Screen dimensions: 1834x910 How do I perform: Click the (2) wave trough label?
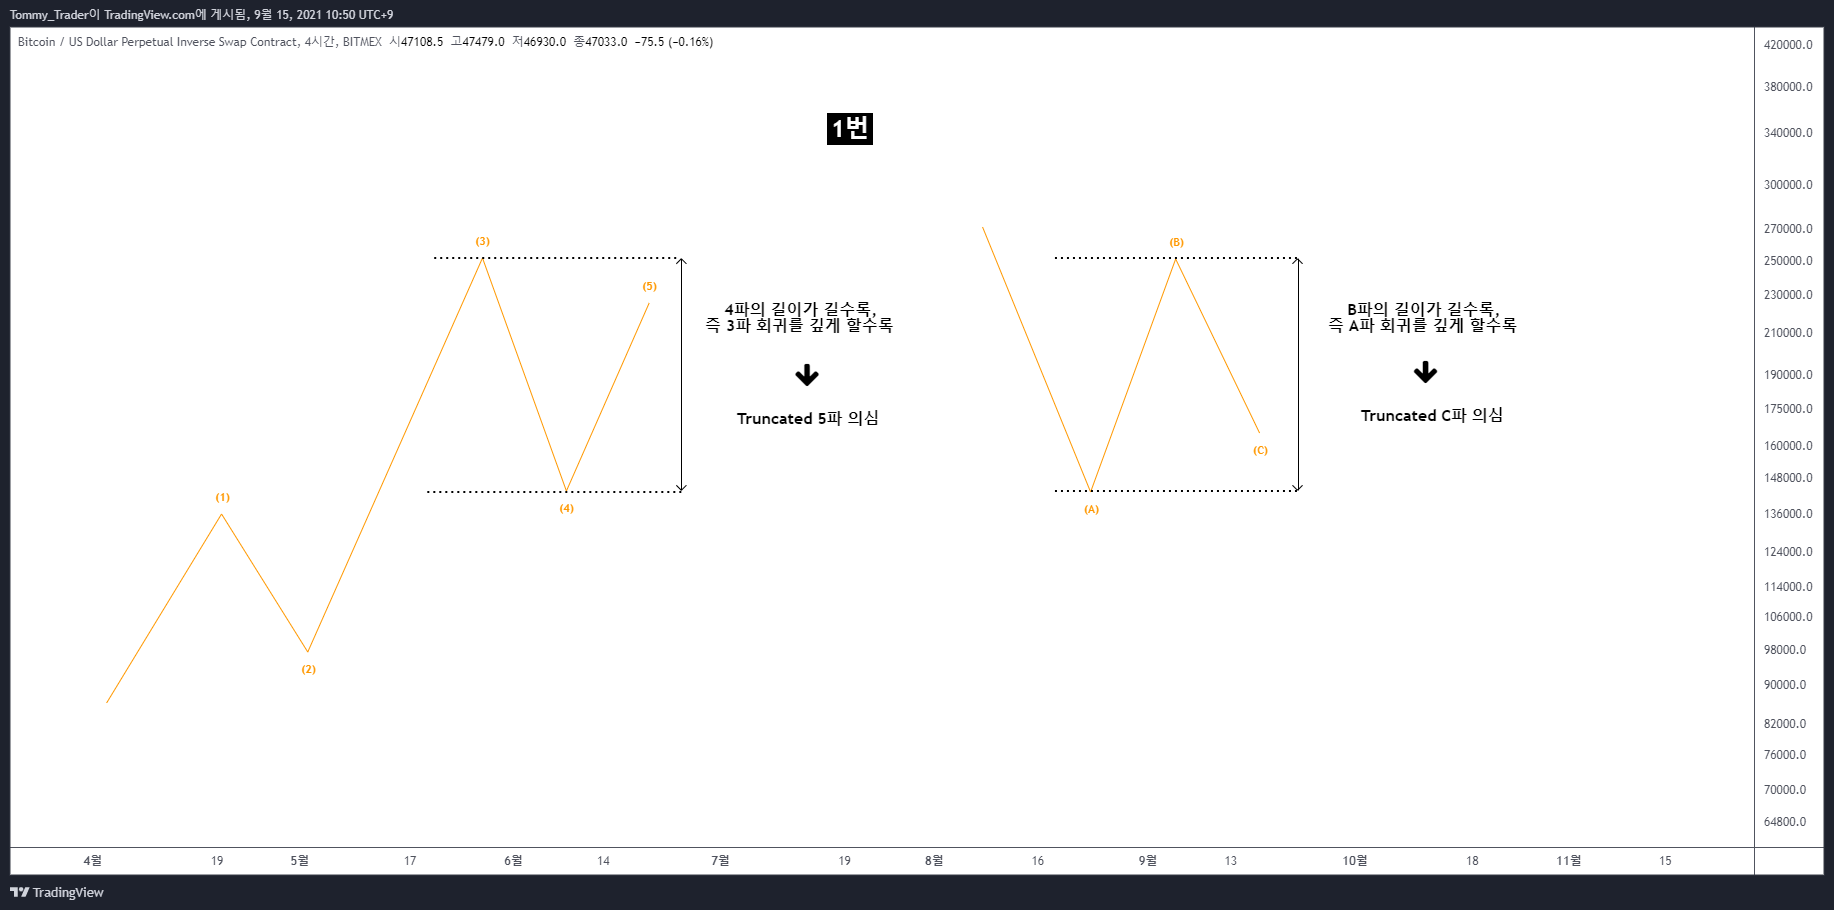[309, 669]
